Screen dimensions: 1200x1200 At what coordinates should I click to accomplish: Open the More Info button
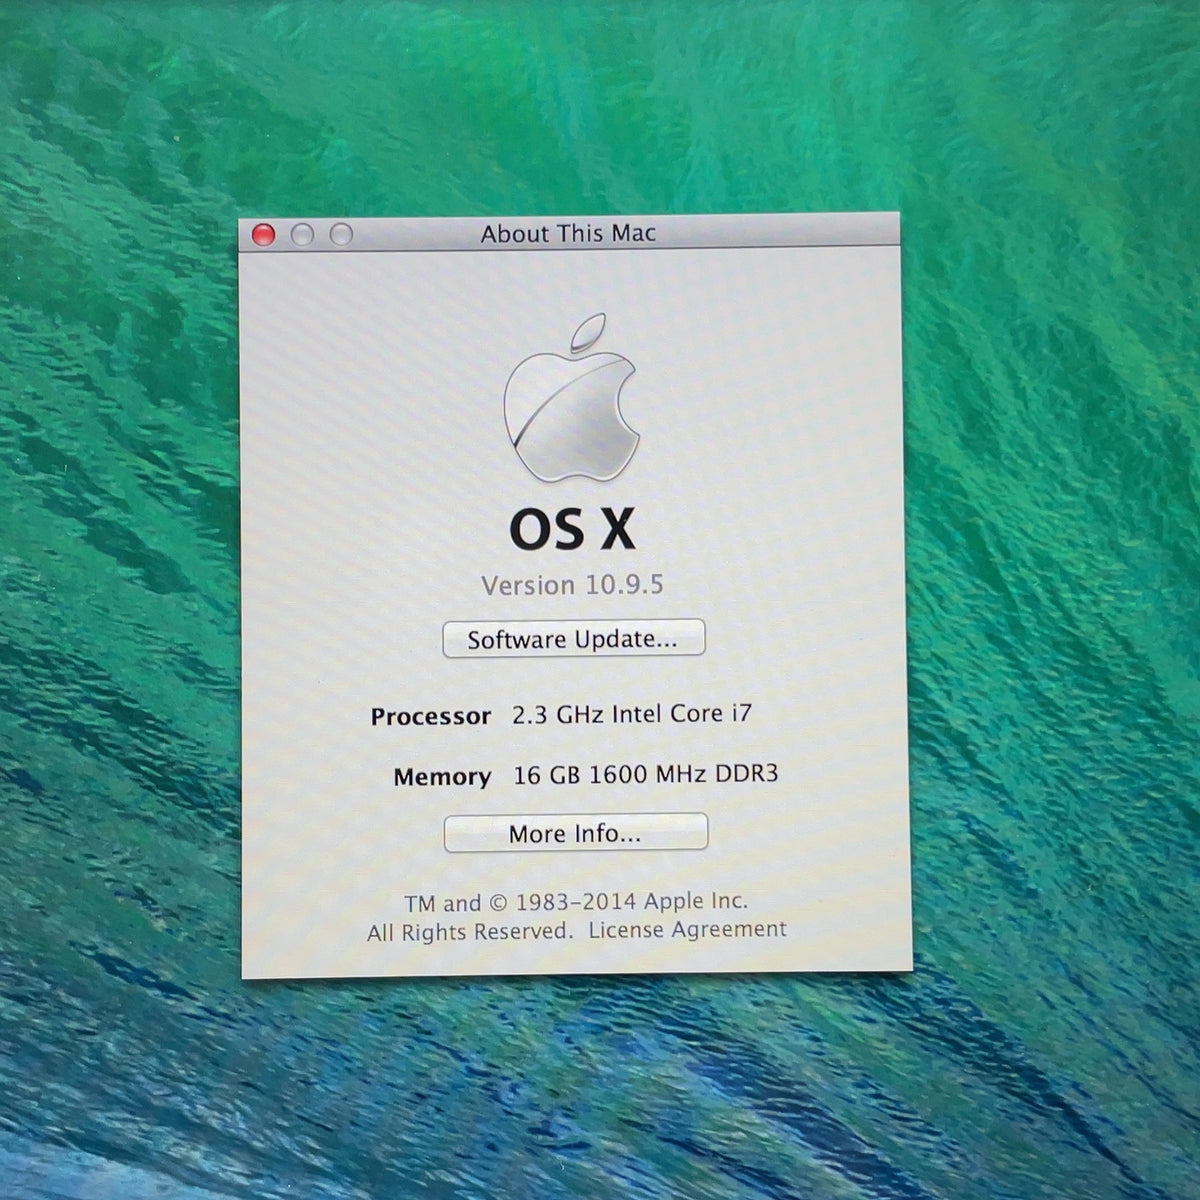(576, 833)
